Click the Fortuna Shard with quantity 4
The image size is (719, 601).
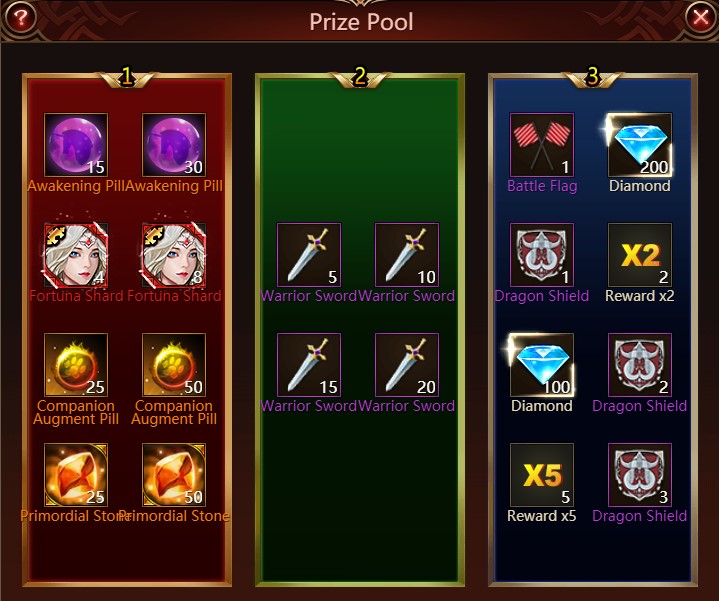(76, 255)
